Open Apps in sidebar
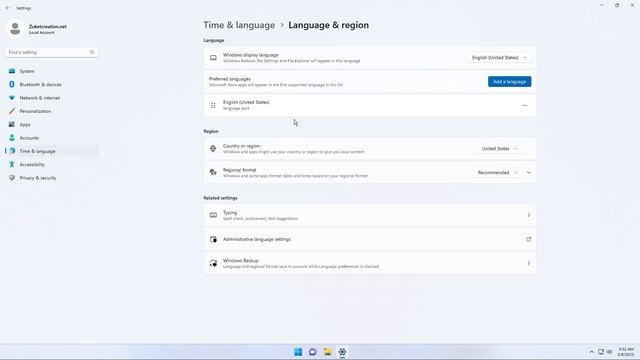This screenshot has height=360, width=640. click(x=51, y=124)
